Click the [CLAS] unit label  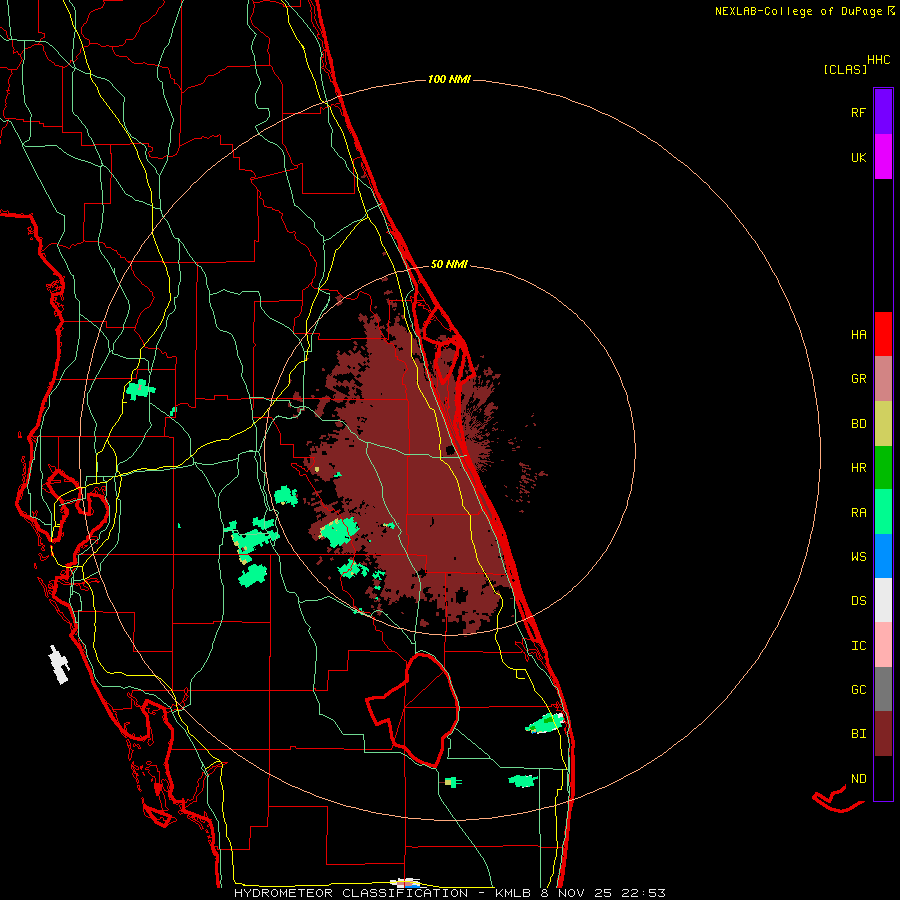pyautogui.click(x=845, y=70)
